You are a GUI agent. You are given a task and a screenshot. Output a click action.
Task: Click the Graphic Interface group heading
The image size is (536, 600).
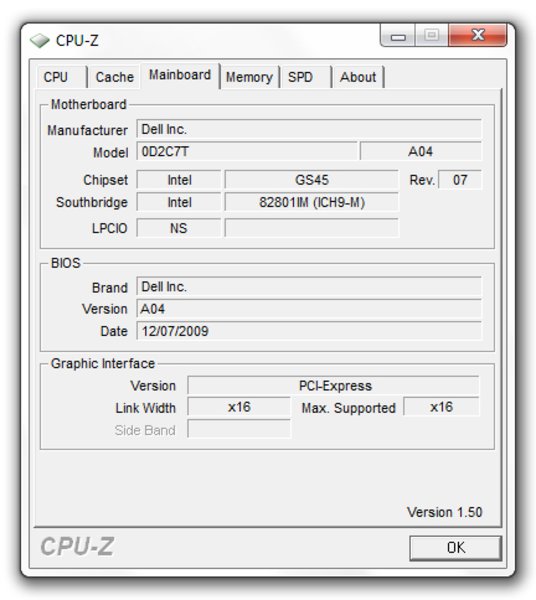(103, 363)
